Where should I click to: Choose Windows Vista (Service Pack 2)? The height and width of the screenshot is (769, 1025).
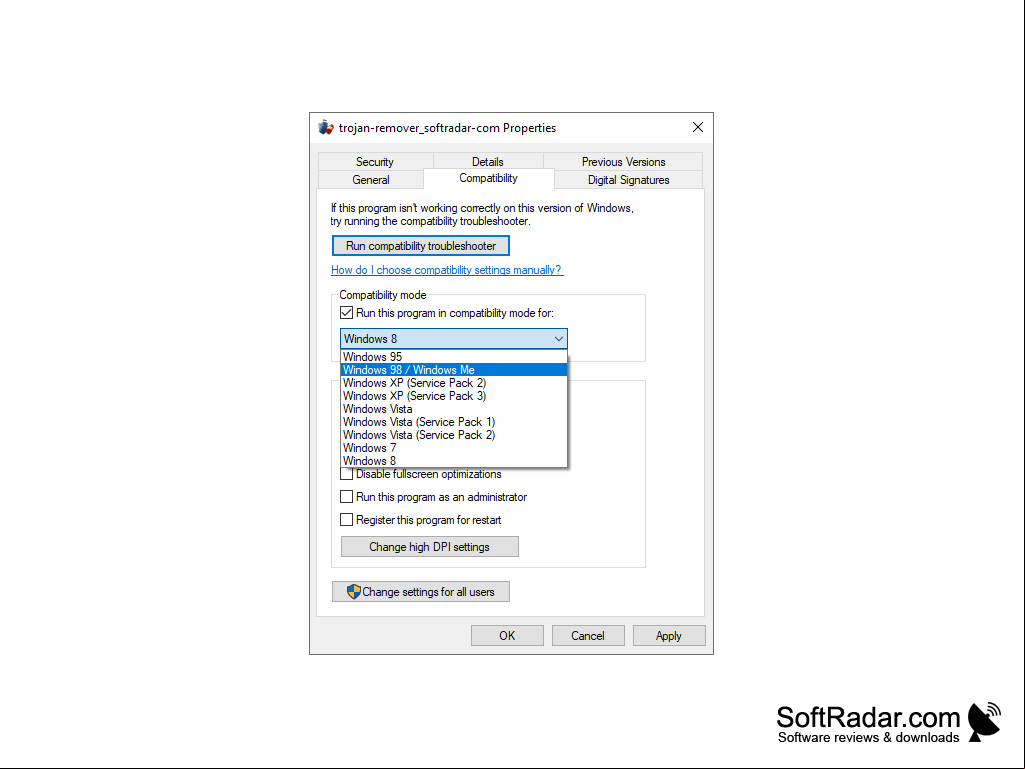454,436
